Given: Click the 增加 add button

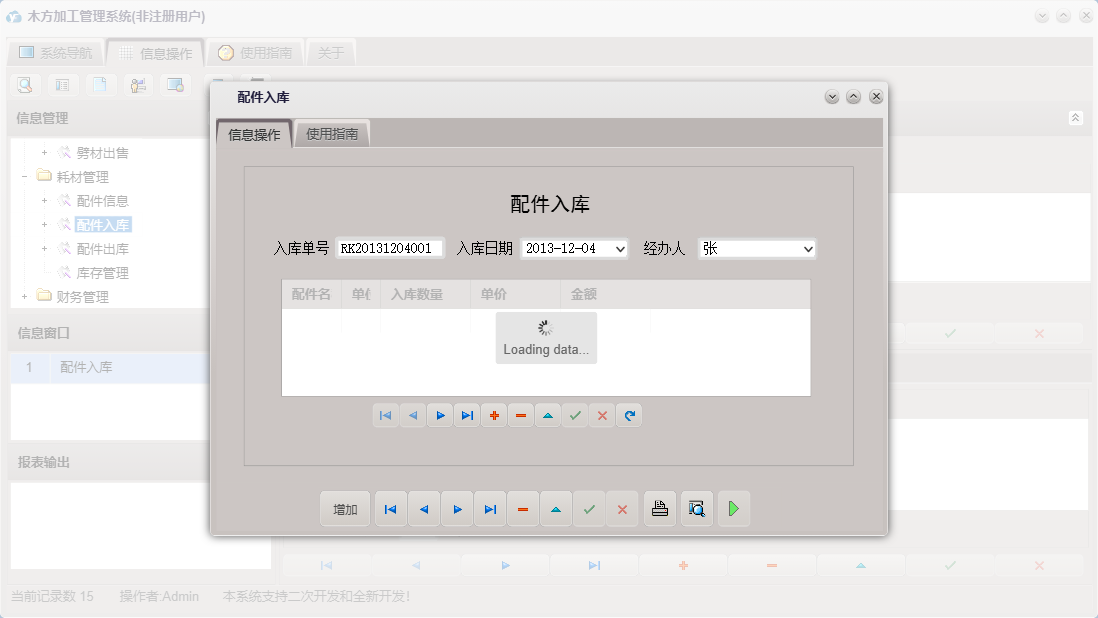Looking at the screenshot, I should [344, 509].
